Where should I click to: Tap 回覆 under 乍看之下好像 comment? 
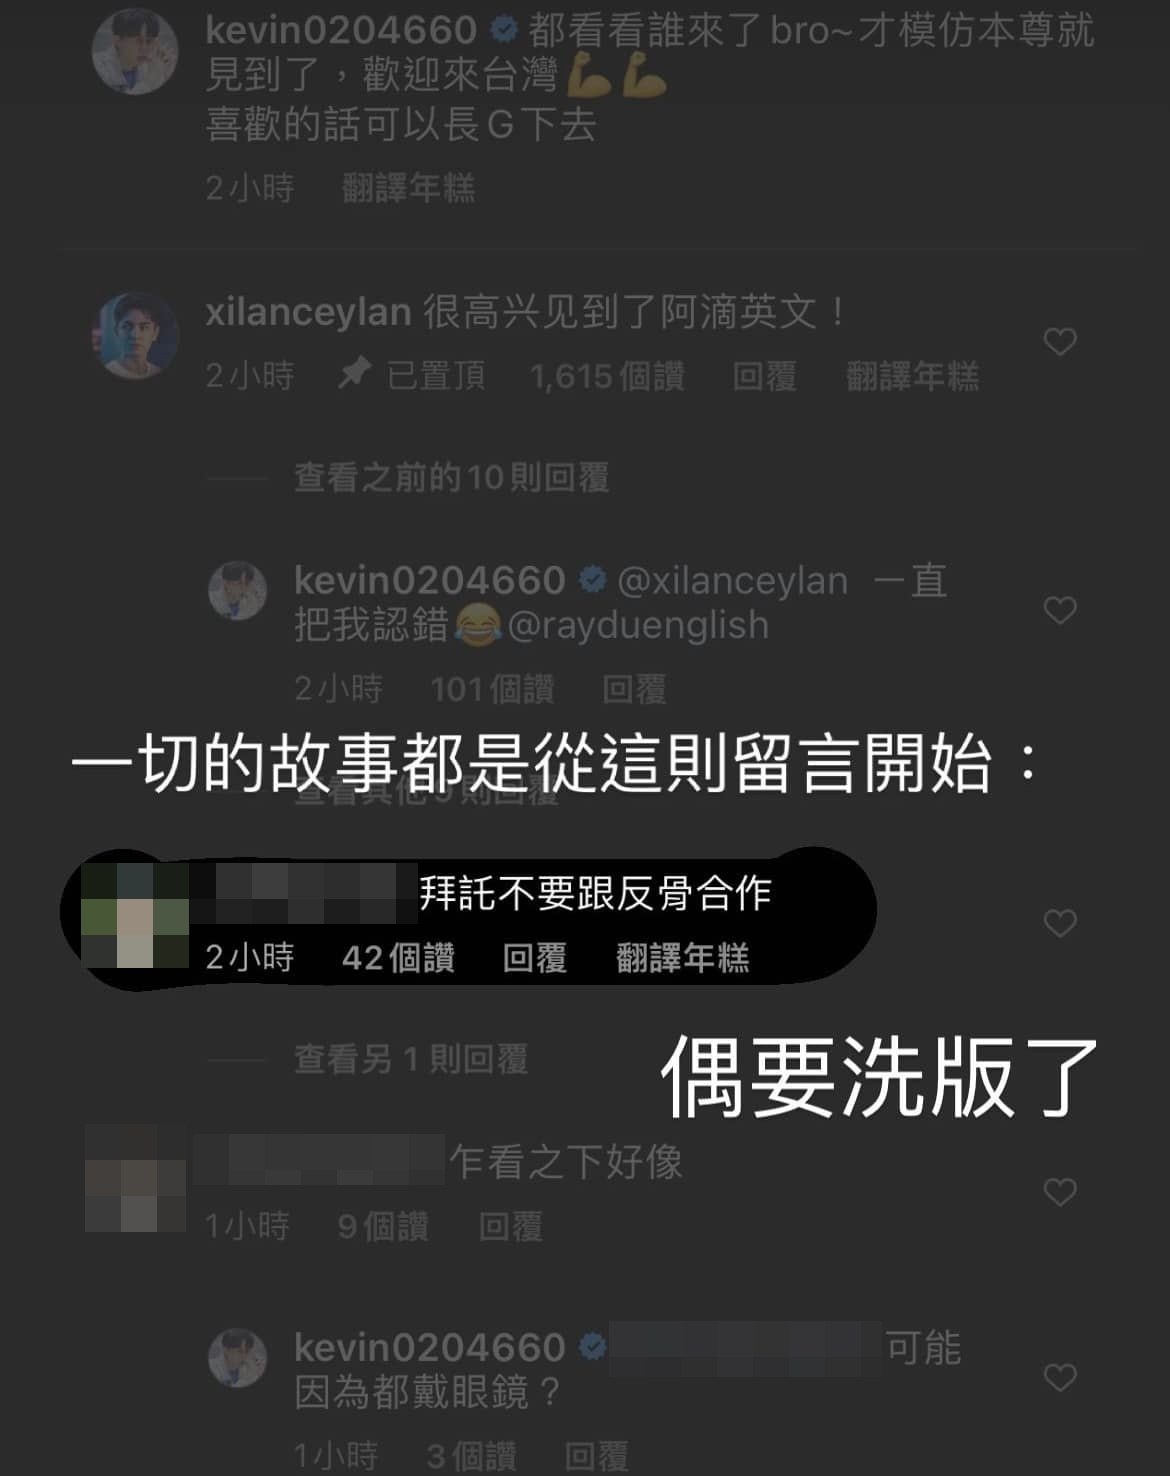[x=510, y=1226]
